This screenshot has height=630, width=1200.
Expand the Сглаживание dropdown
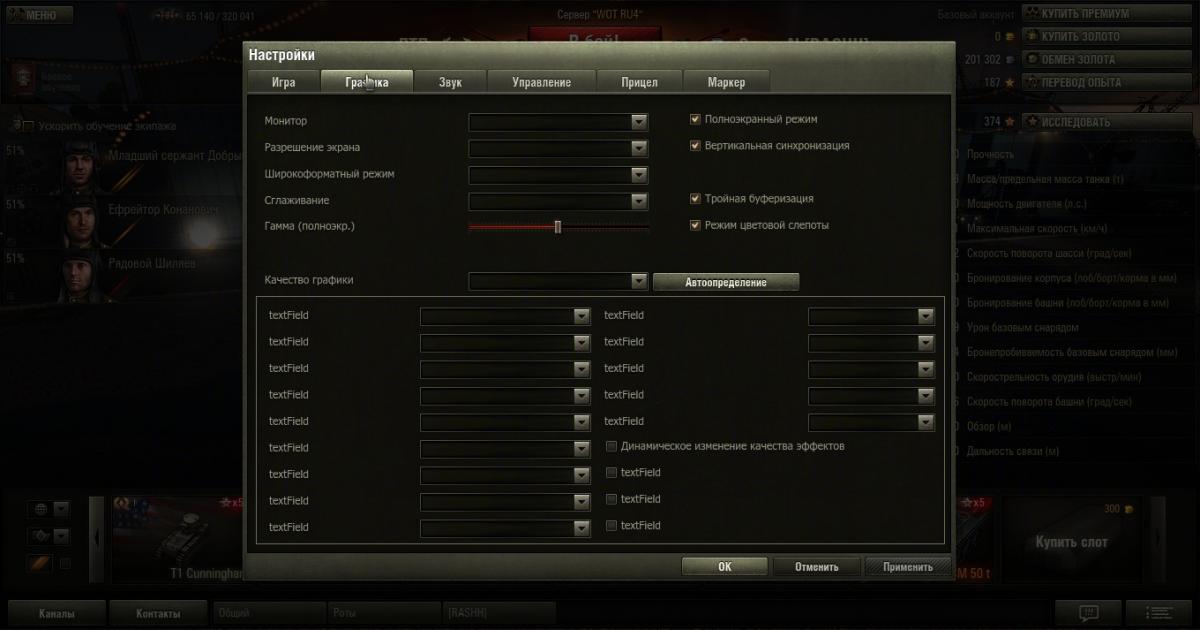(559, 201)
